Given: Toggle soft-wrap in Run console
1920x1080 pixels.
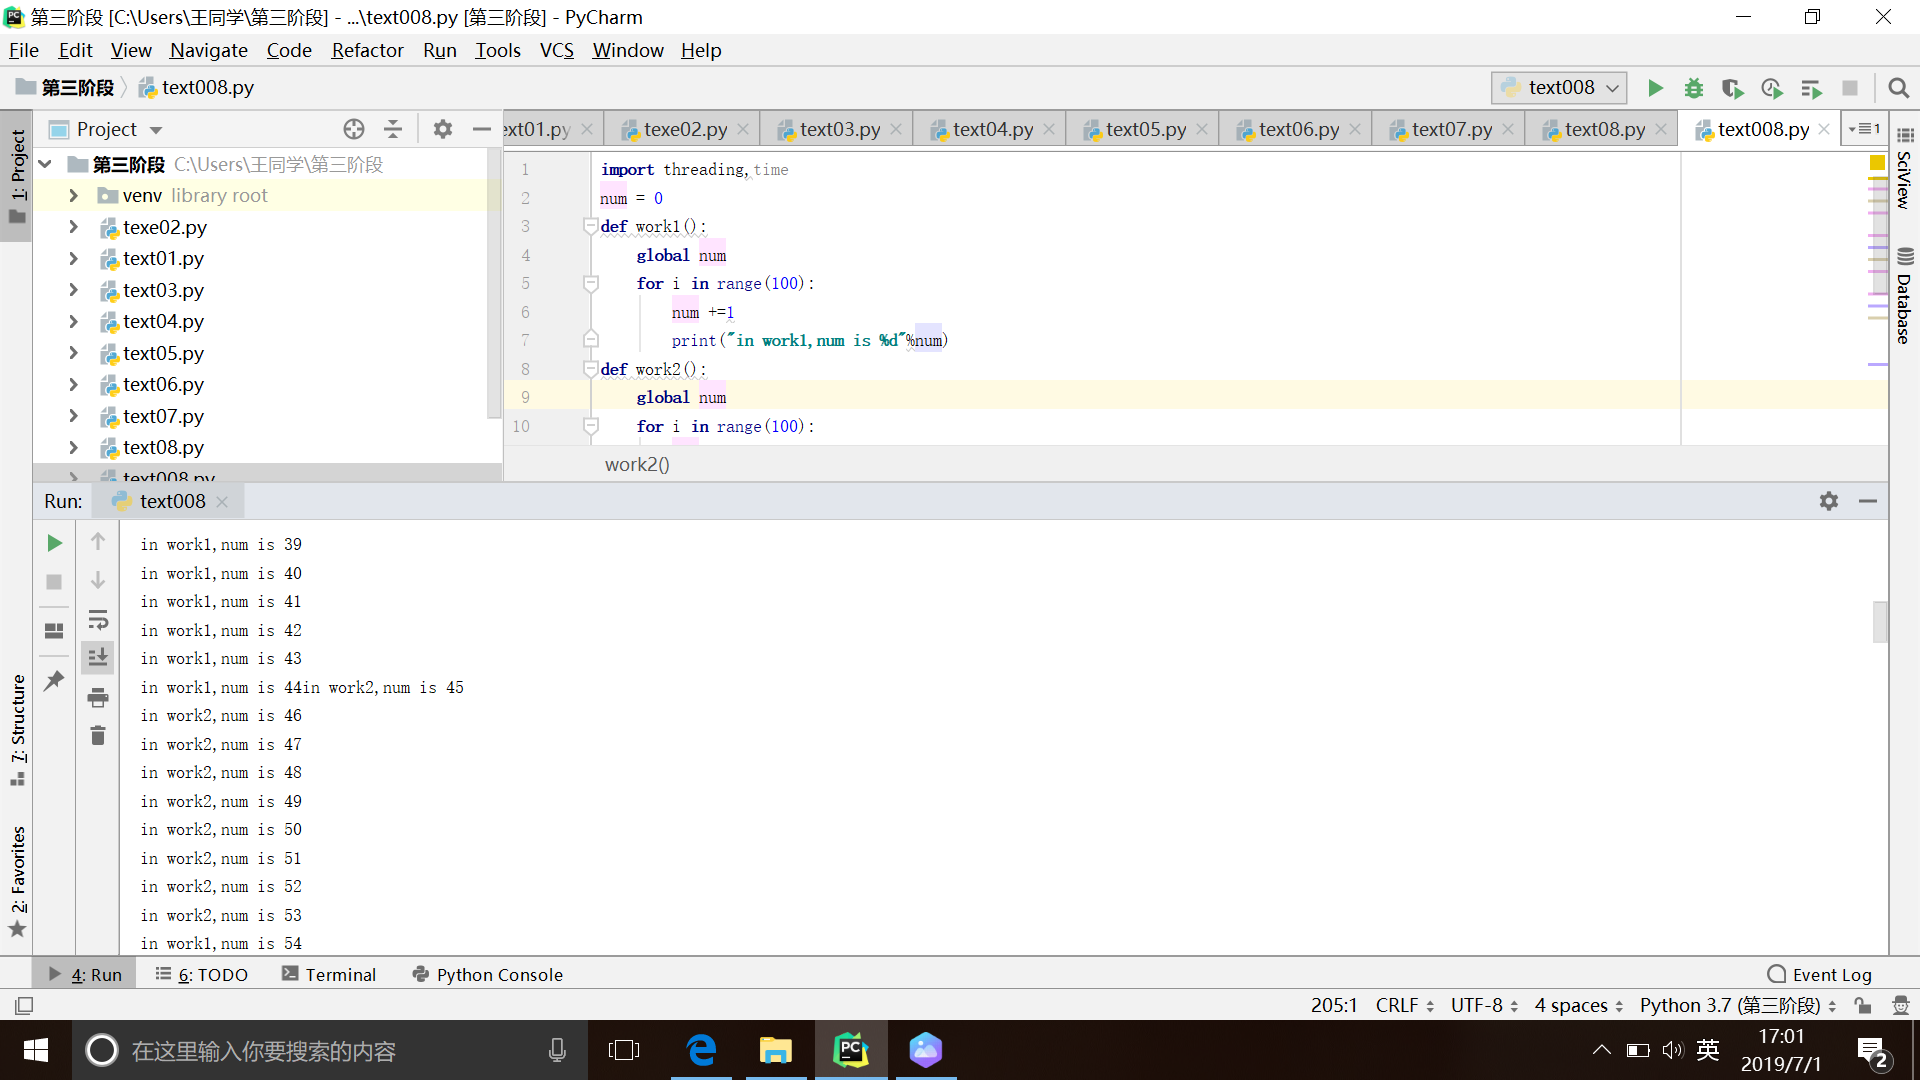Looking at the screenshot, I should tap(98, 619).
